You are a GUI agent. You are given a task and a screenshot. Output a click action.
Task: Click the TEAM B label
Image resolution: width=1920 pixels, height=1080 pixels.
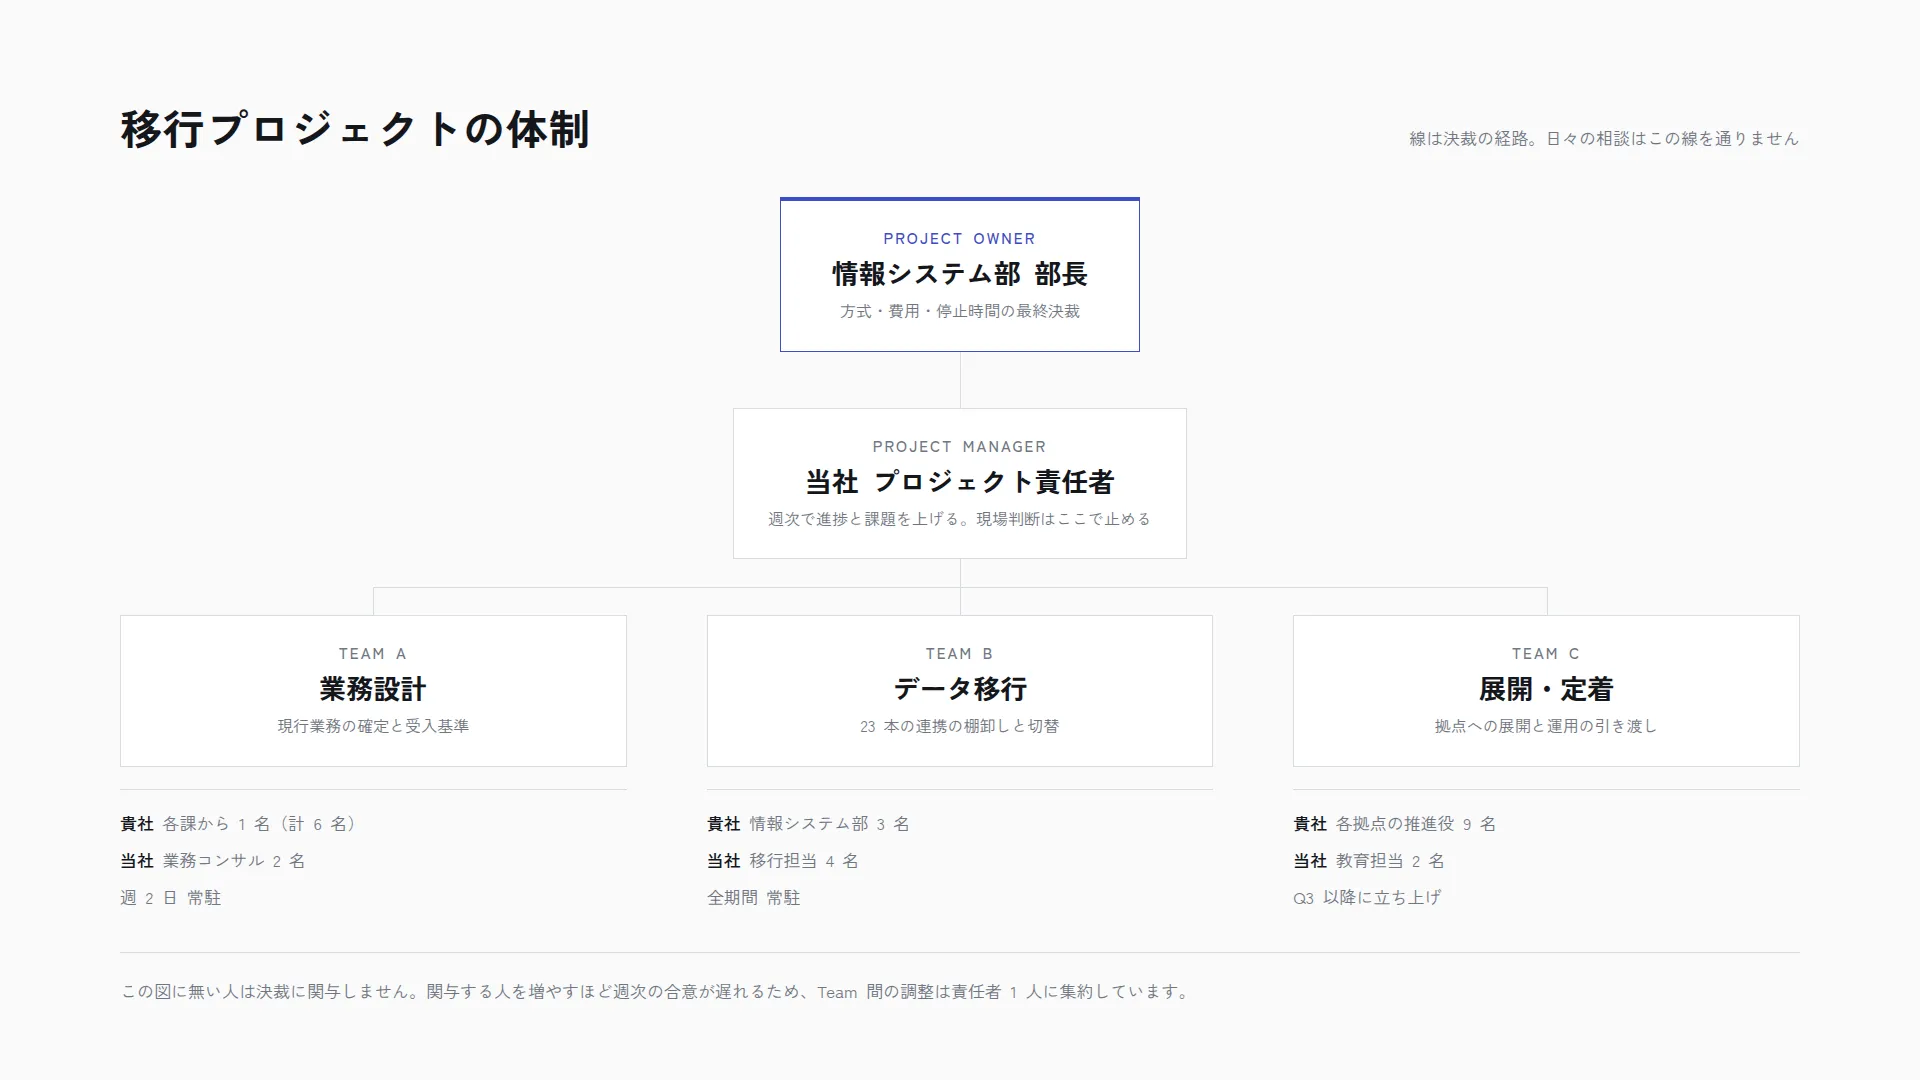click(x=960, y=654)
